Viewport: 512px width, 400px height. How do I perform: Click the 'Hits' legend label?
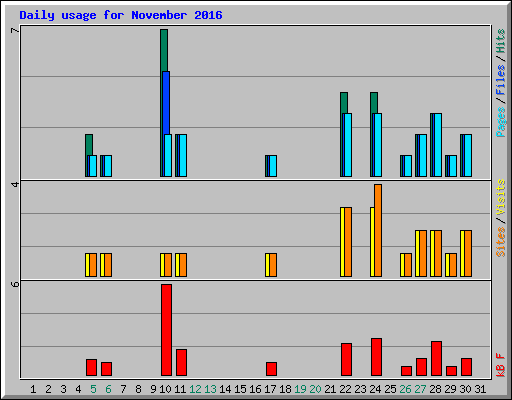(500, 41)
